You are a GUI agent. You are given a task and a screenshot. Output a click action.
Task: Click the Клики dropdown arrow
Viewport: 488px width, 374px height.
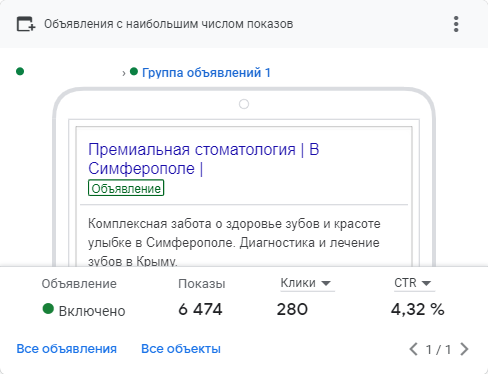326,283
